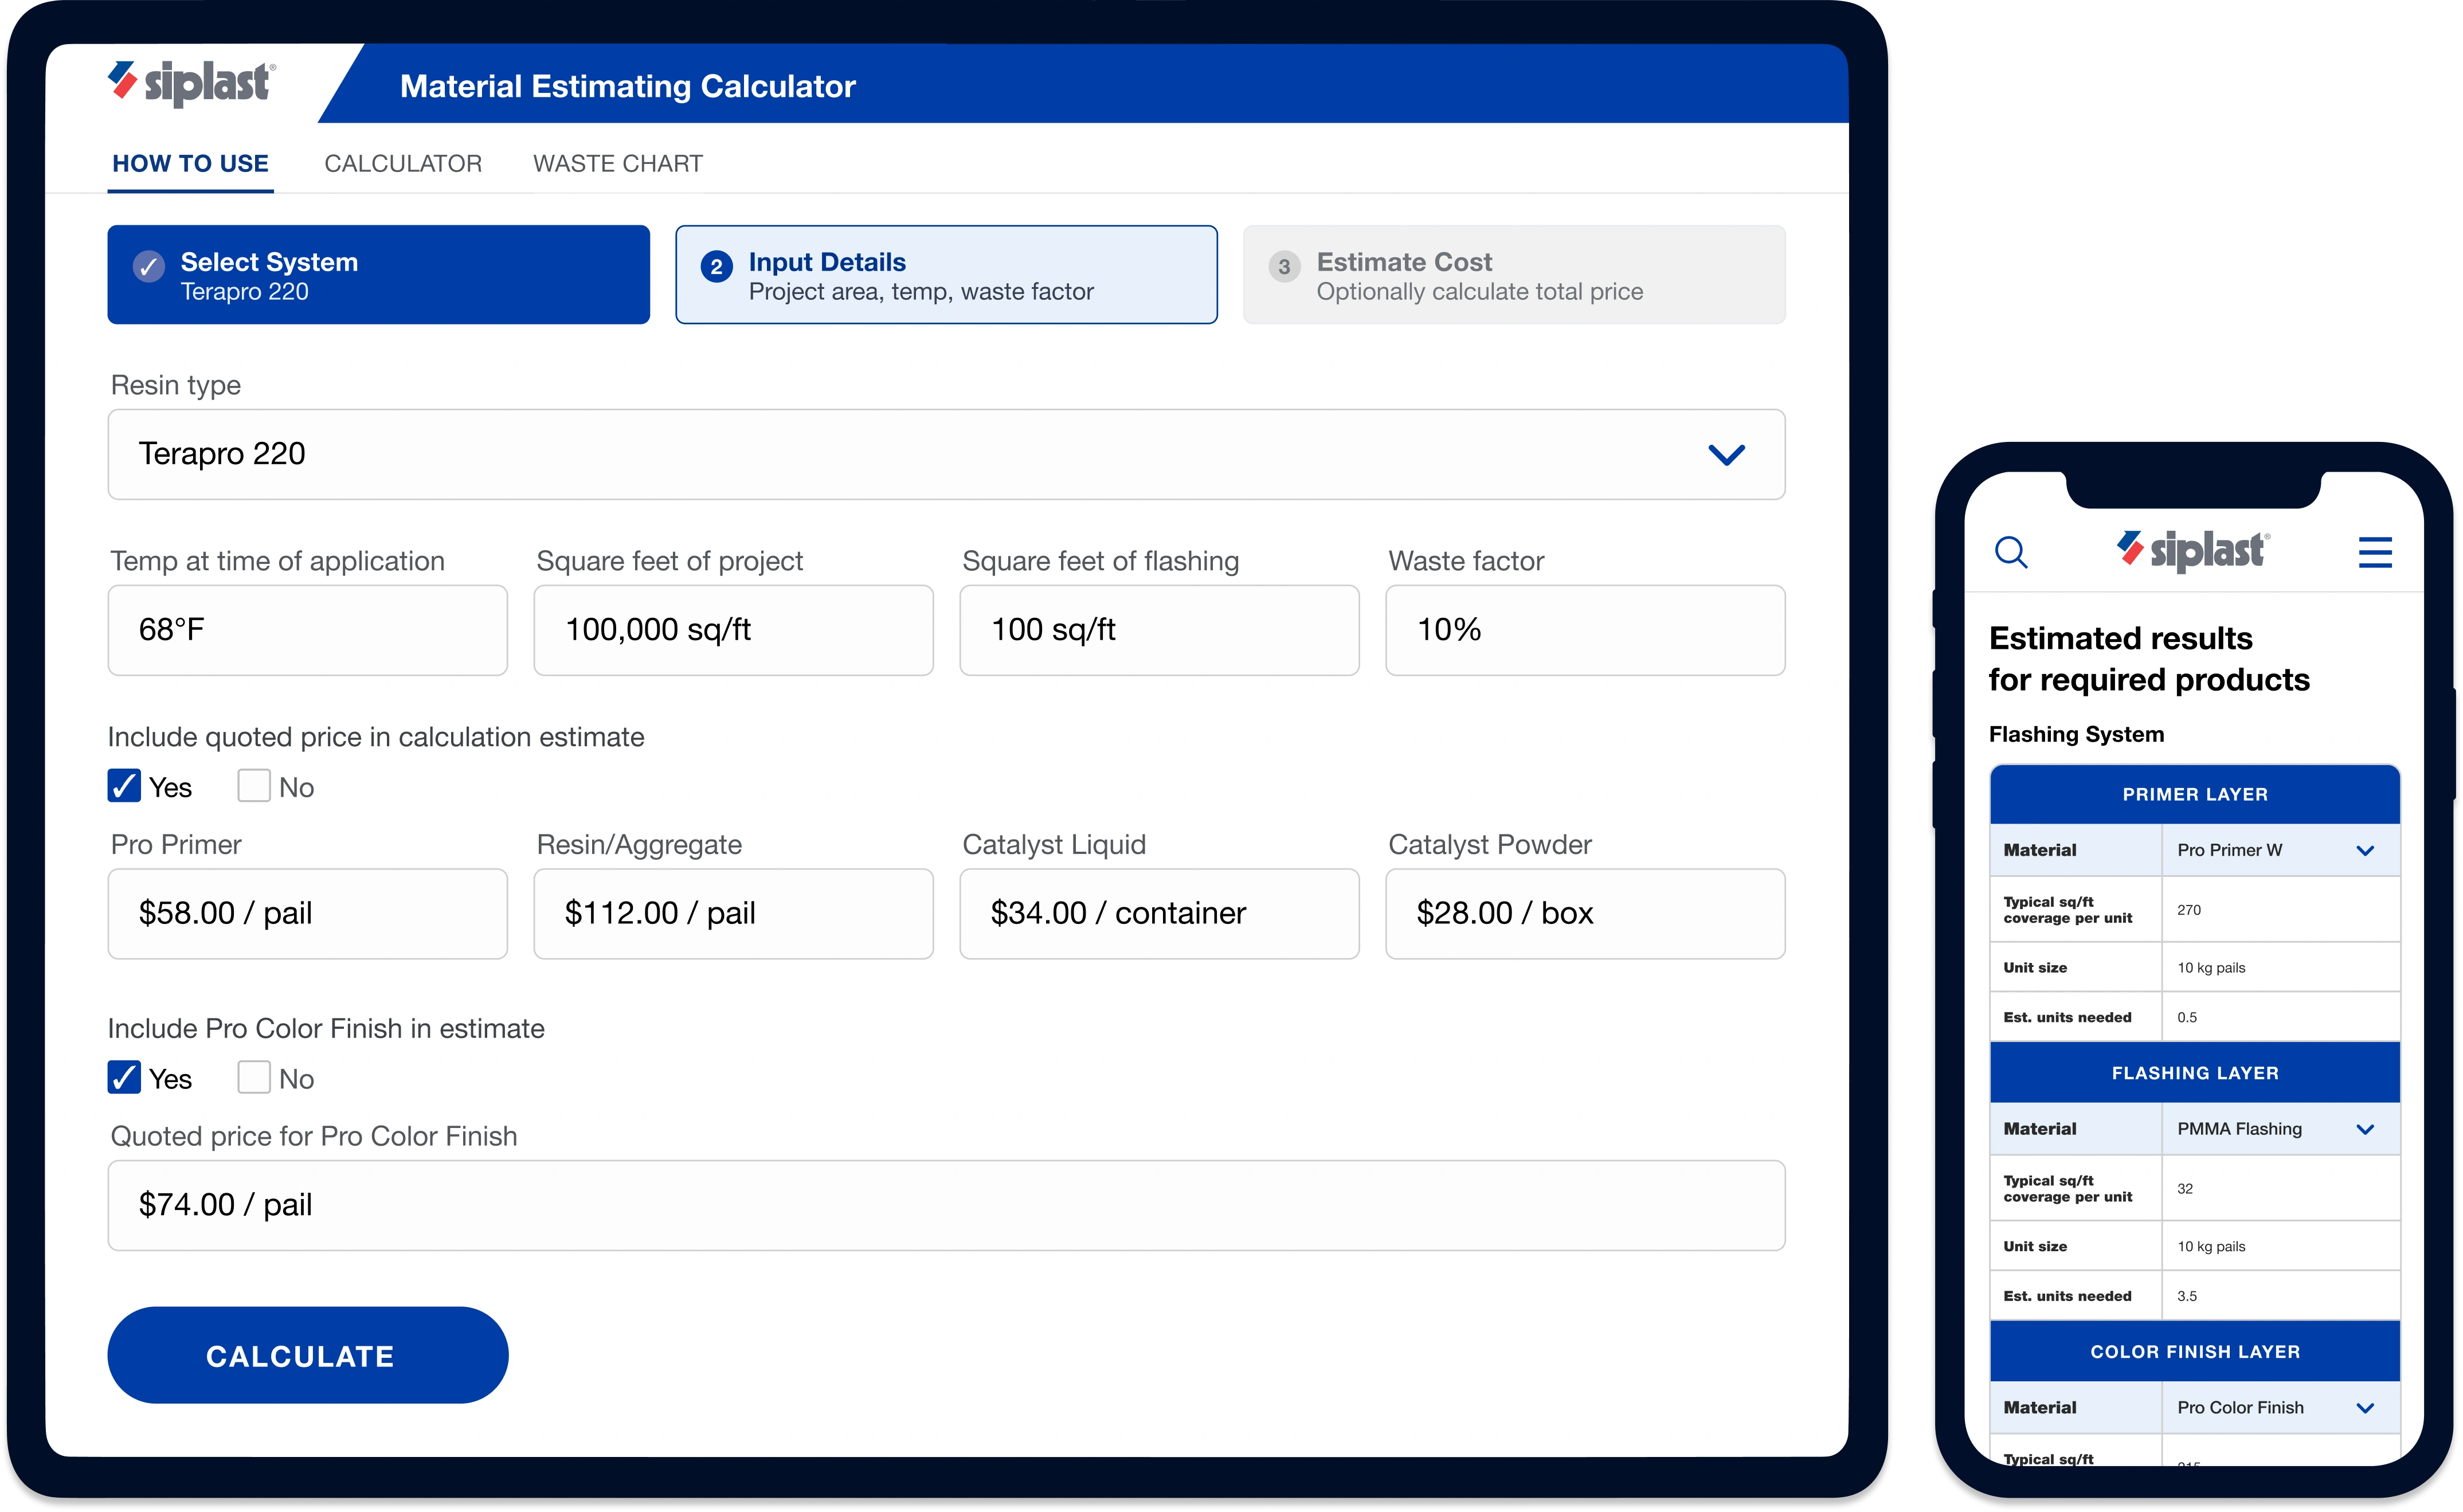This screenshot has height=1512, width=2463.
Task: Click the Material Estimating Calculator title
Action: coord(628,86)
